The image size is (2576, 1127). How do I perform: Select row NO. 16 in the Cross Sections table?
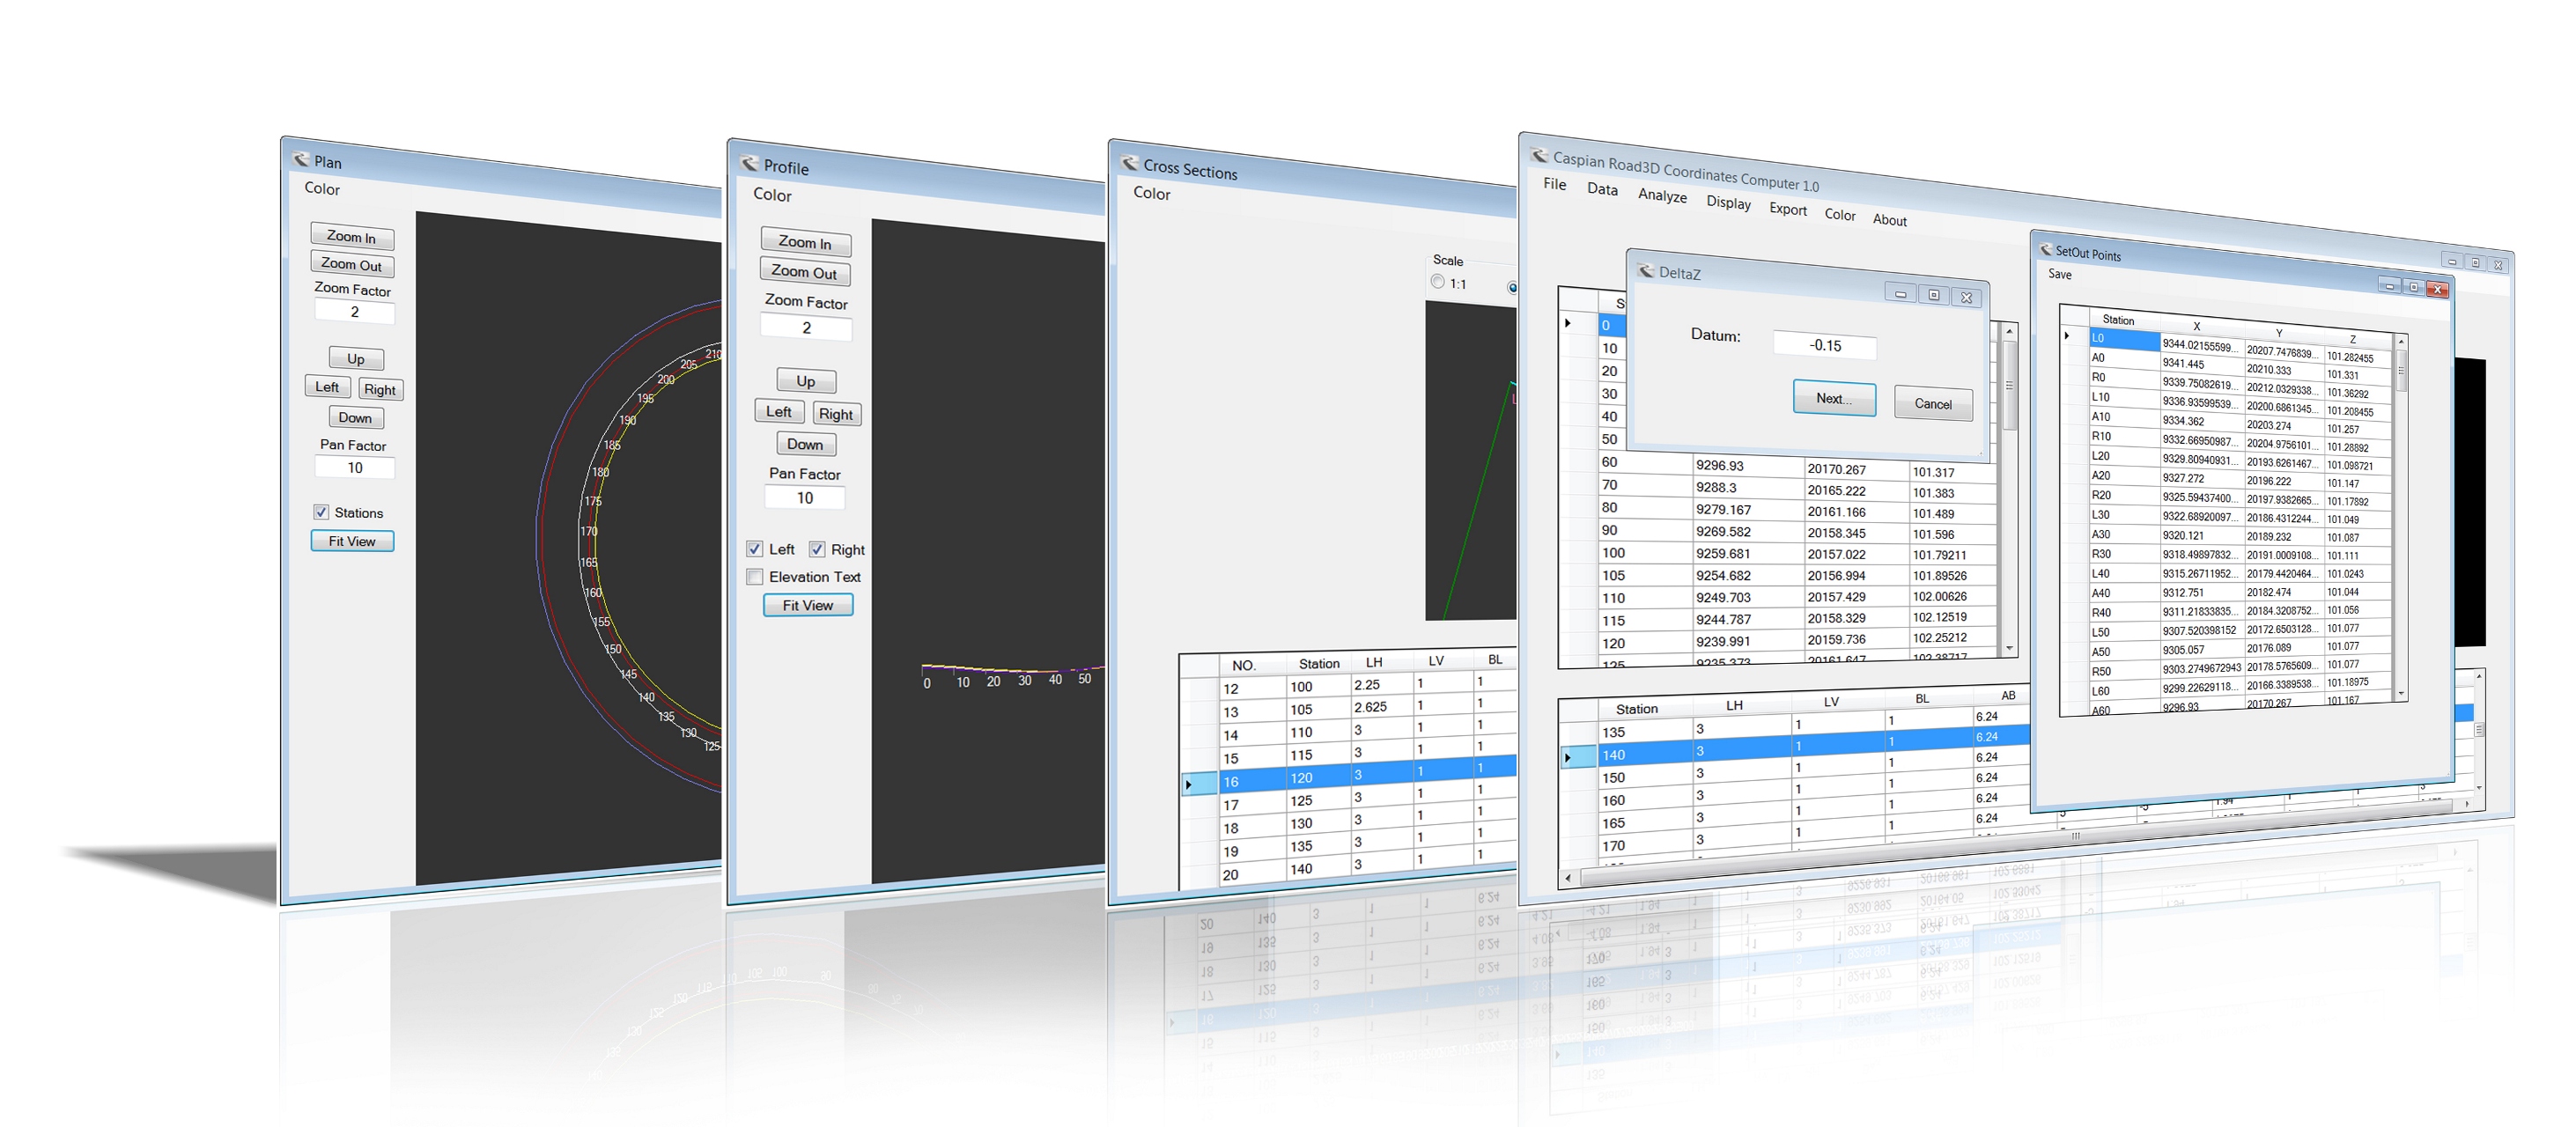coord(1348,776)
